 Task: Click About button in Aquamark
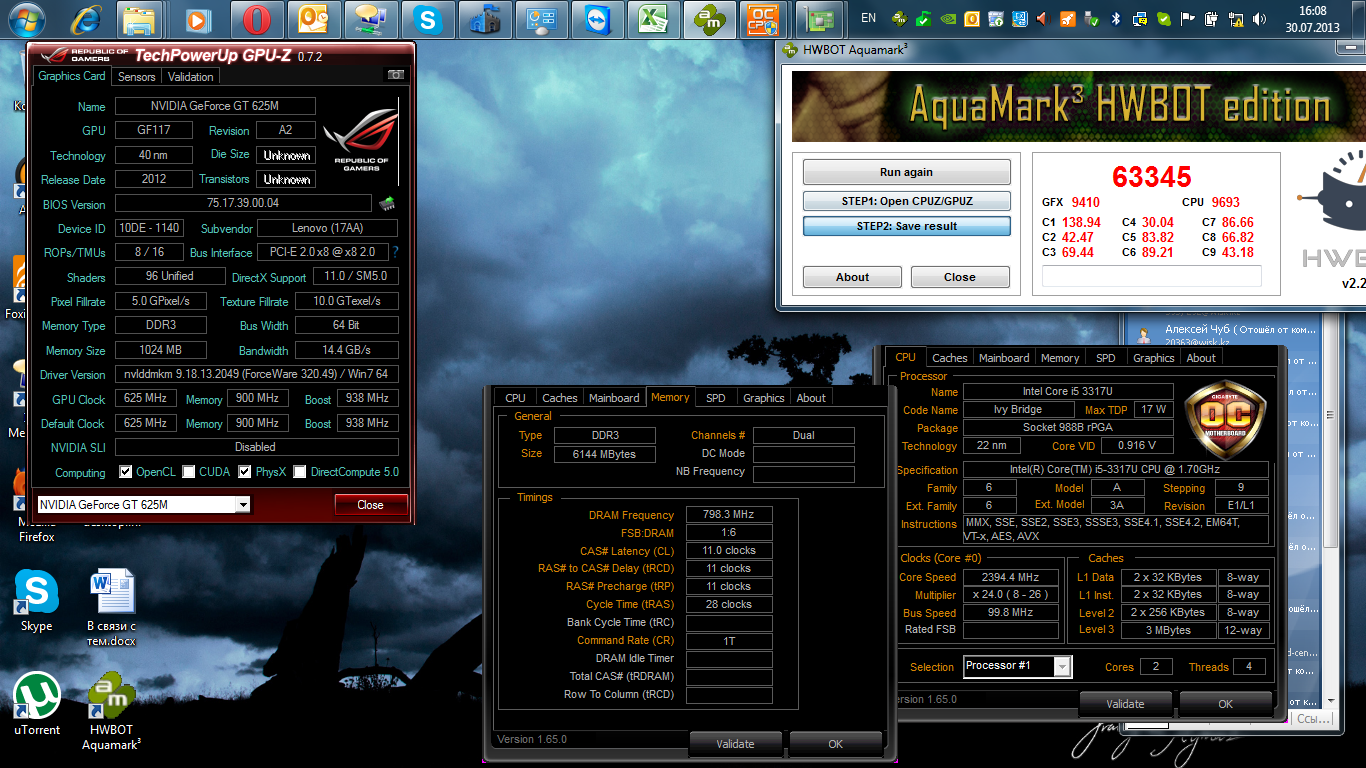[852, 277]
